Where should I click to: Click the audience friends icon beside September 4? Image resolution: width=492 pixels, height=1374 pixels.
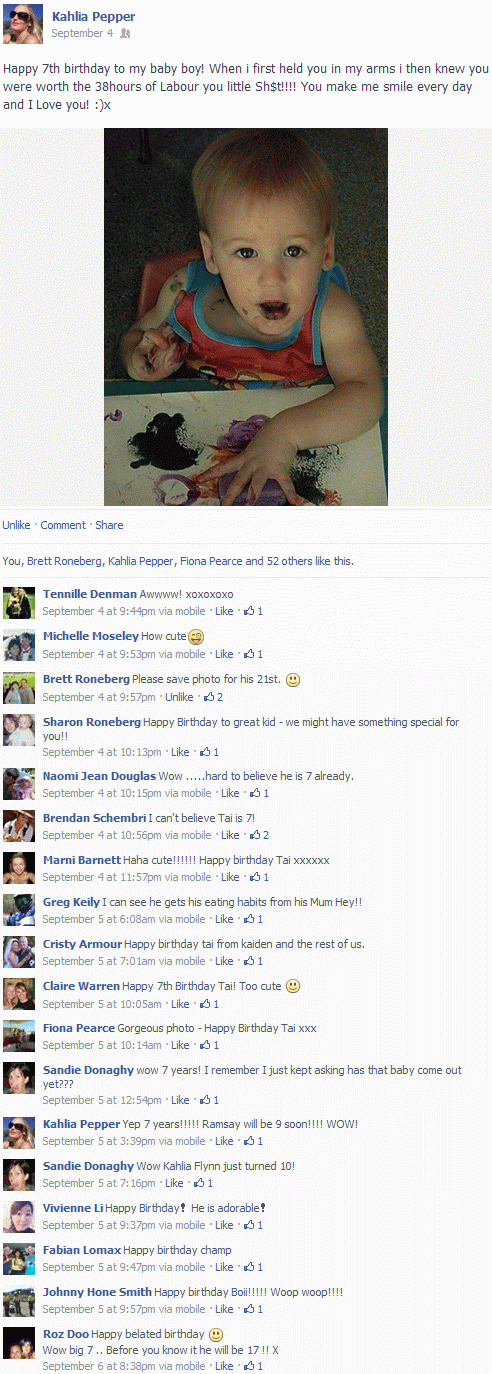(x=125, y=33)
